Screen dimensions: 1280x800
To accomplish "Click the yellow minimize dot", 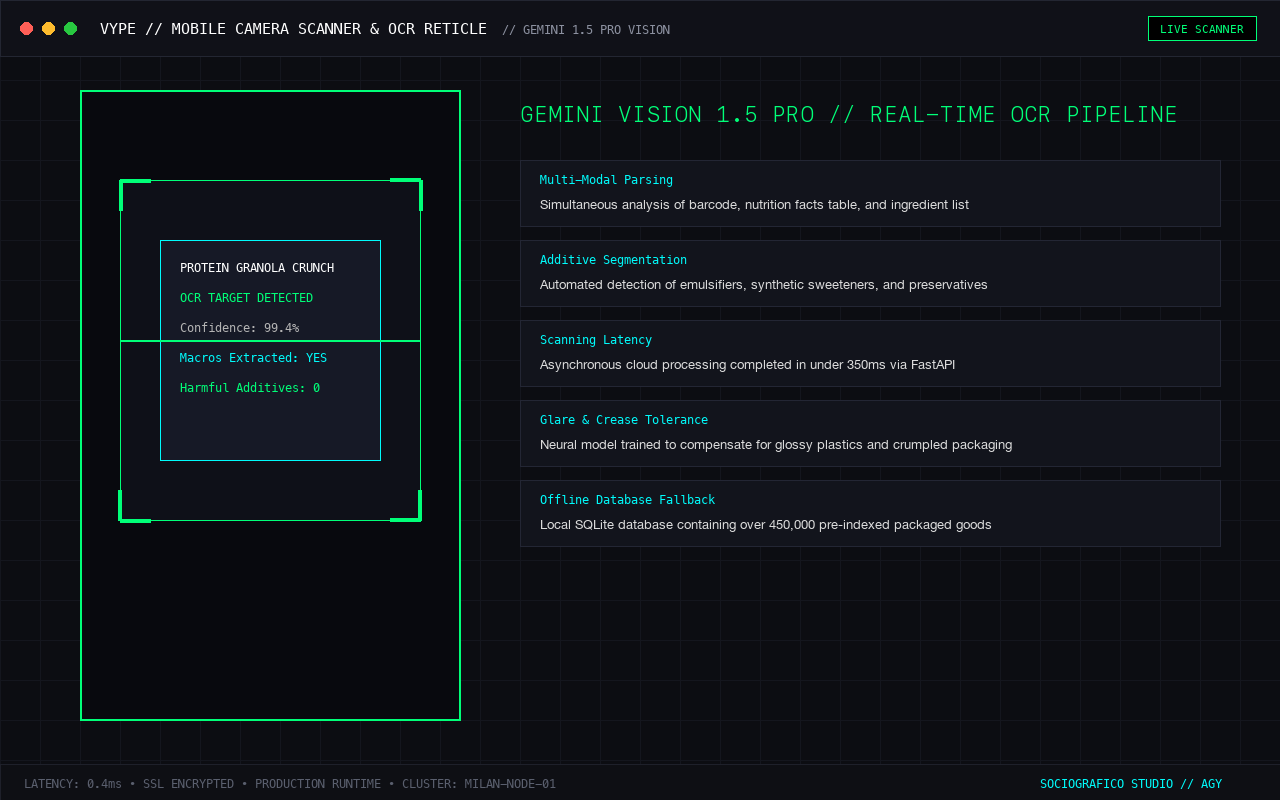I will point(49,29).
